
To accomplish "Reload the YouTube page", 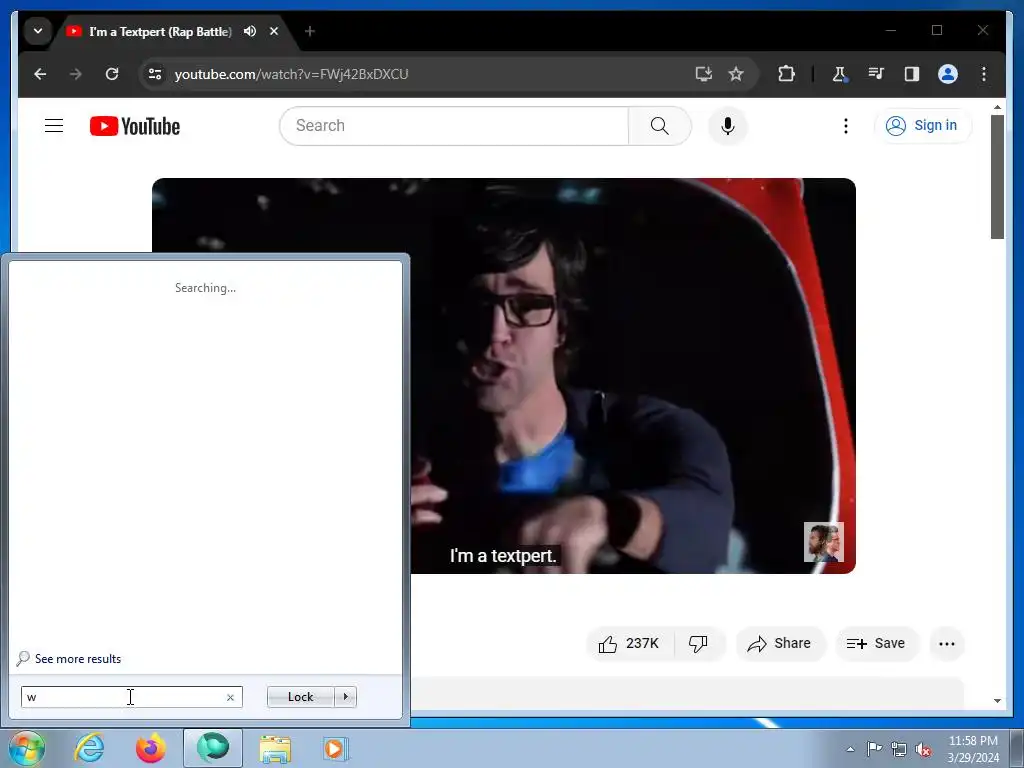I will click(x=112, y=74).
